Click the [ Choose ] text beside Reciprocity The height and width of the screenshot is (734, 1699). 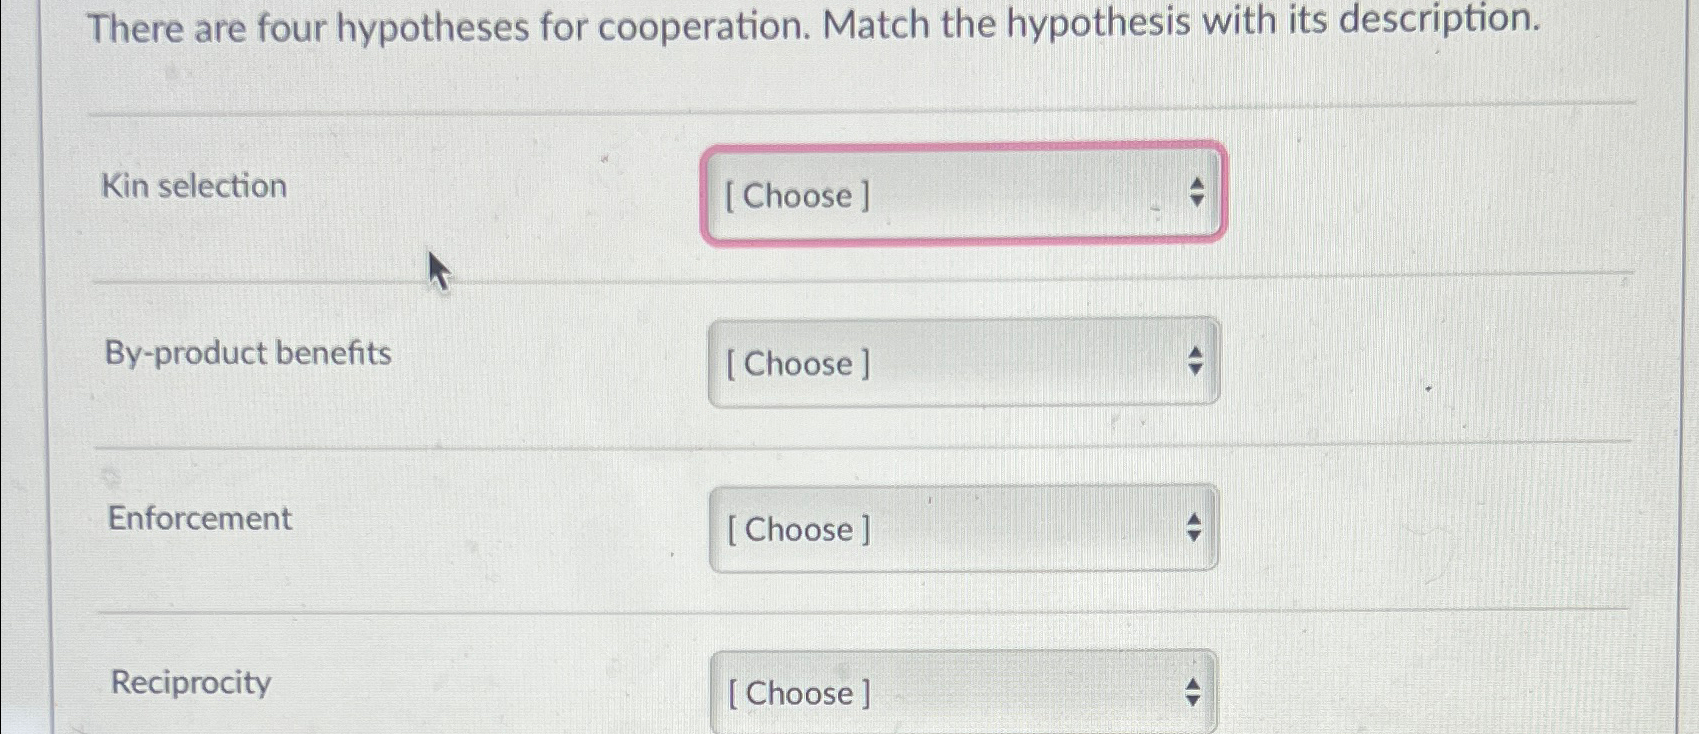[797, 694]
